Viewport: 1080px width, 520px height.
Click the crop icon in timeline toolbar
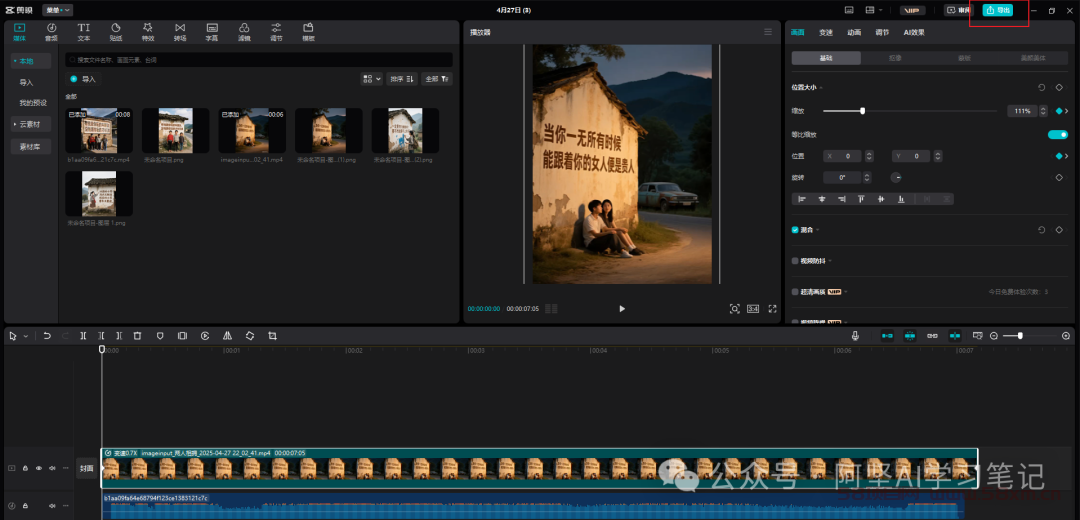pos(272,335)
